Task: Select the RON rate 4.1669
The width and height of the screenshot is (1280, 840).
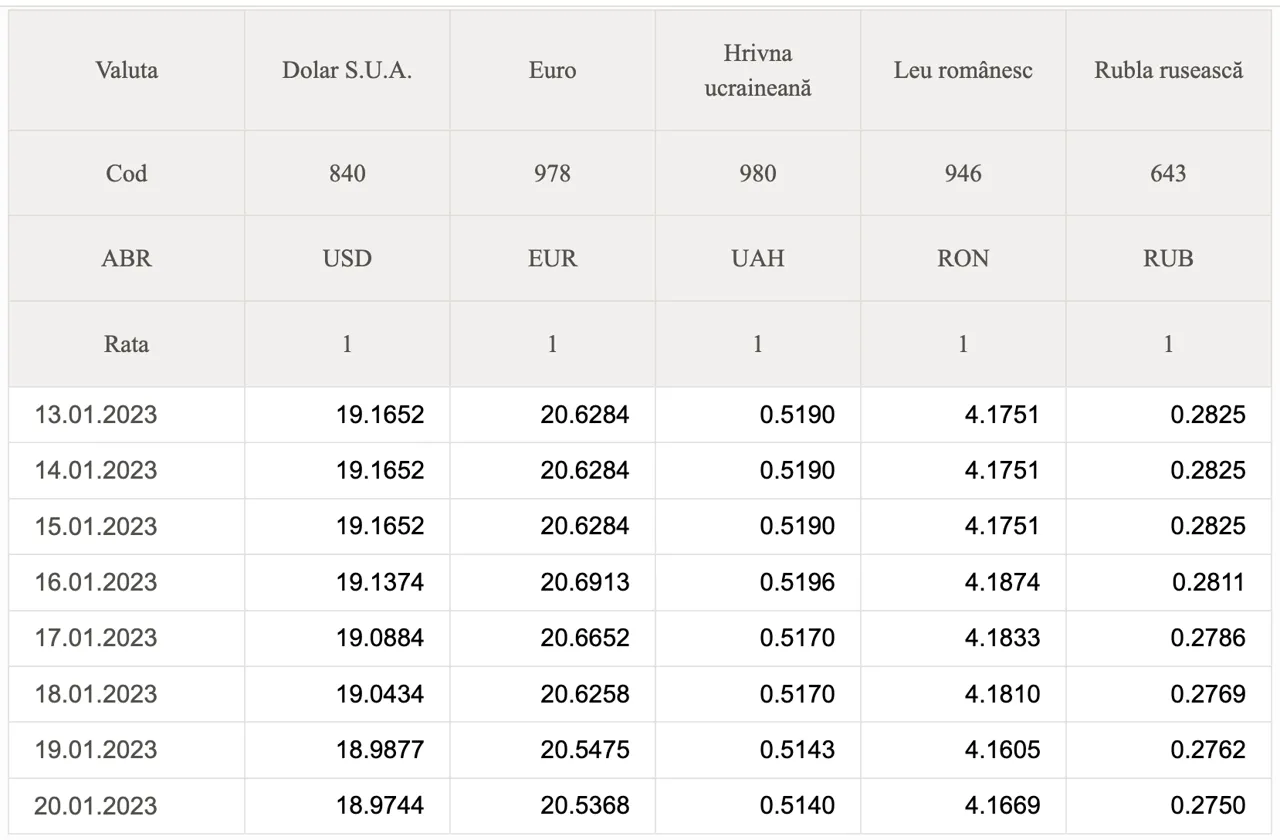Action: 1002,806
